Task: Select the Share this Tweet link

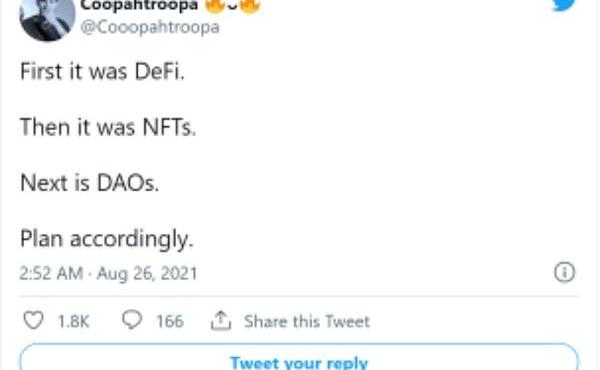Action: [x=307, y=321]
